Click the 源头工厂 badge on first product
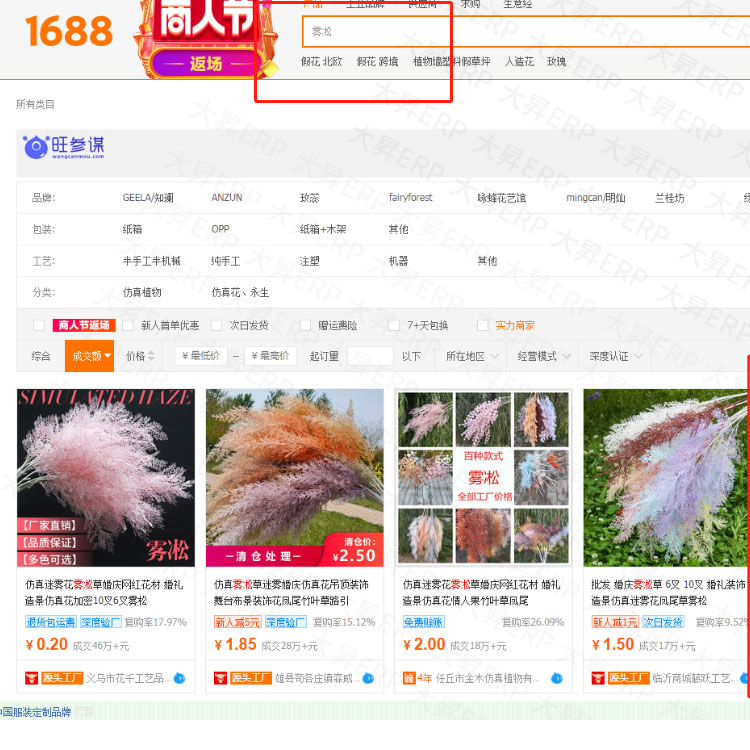The image size is (750, 750). (x=54, y=678)
